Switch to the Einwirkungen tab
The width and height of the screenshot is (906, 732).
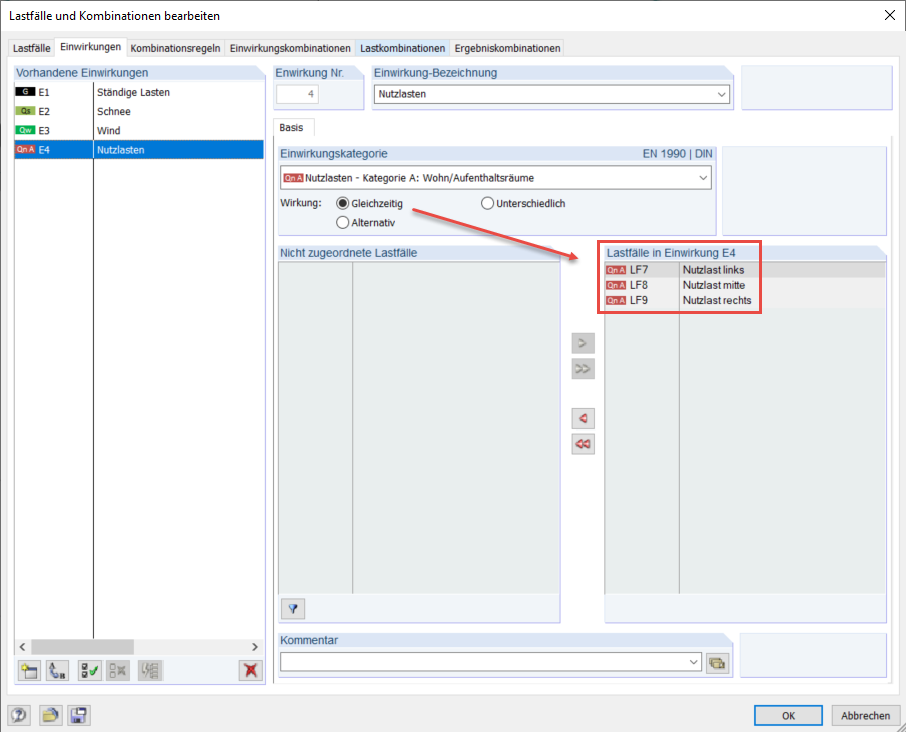(91, 47)
